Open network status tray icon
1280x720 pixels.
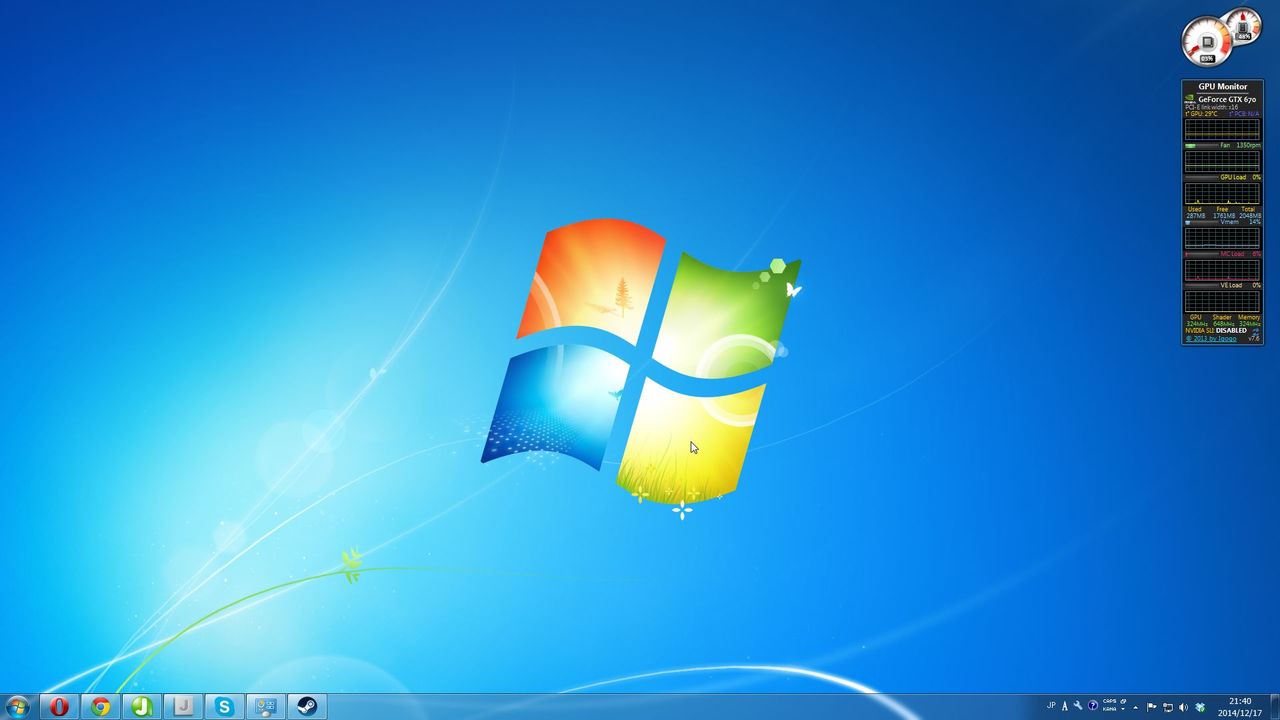1168,707
